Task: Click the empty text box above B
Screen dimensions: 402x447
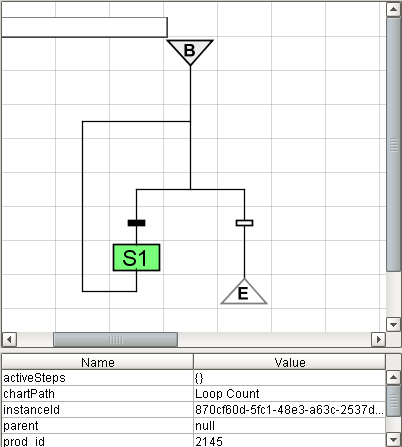Action: click(84, 27)
